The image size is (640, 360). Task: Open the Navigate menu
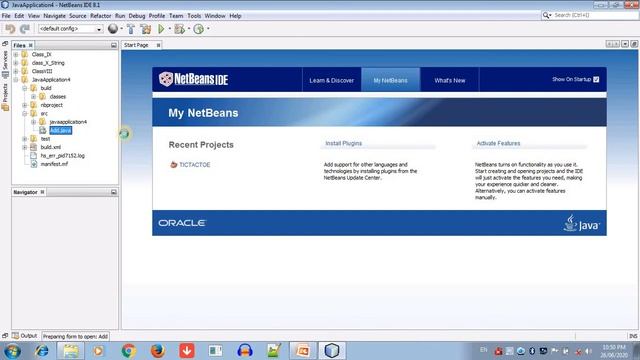tap(54, 16)
